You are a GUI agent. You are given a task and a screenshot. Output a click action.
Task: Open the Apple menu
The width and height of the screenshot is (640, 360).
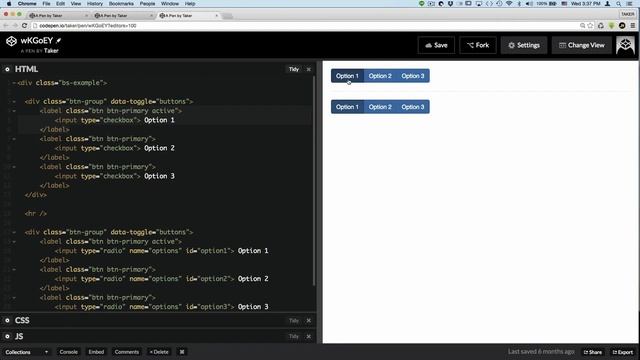9,4
